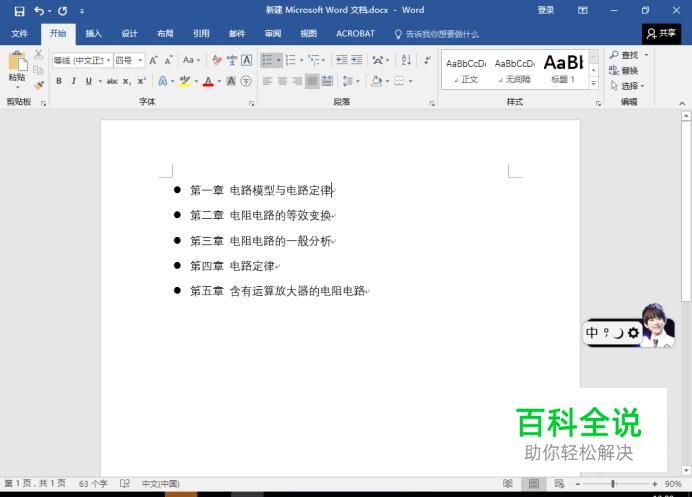Open the font name dropdown
The image size is (692, 497).
point(109,60)
